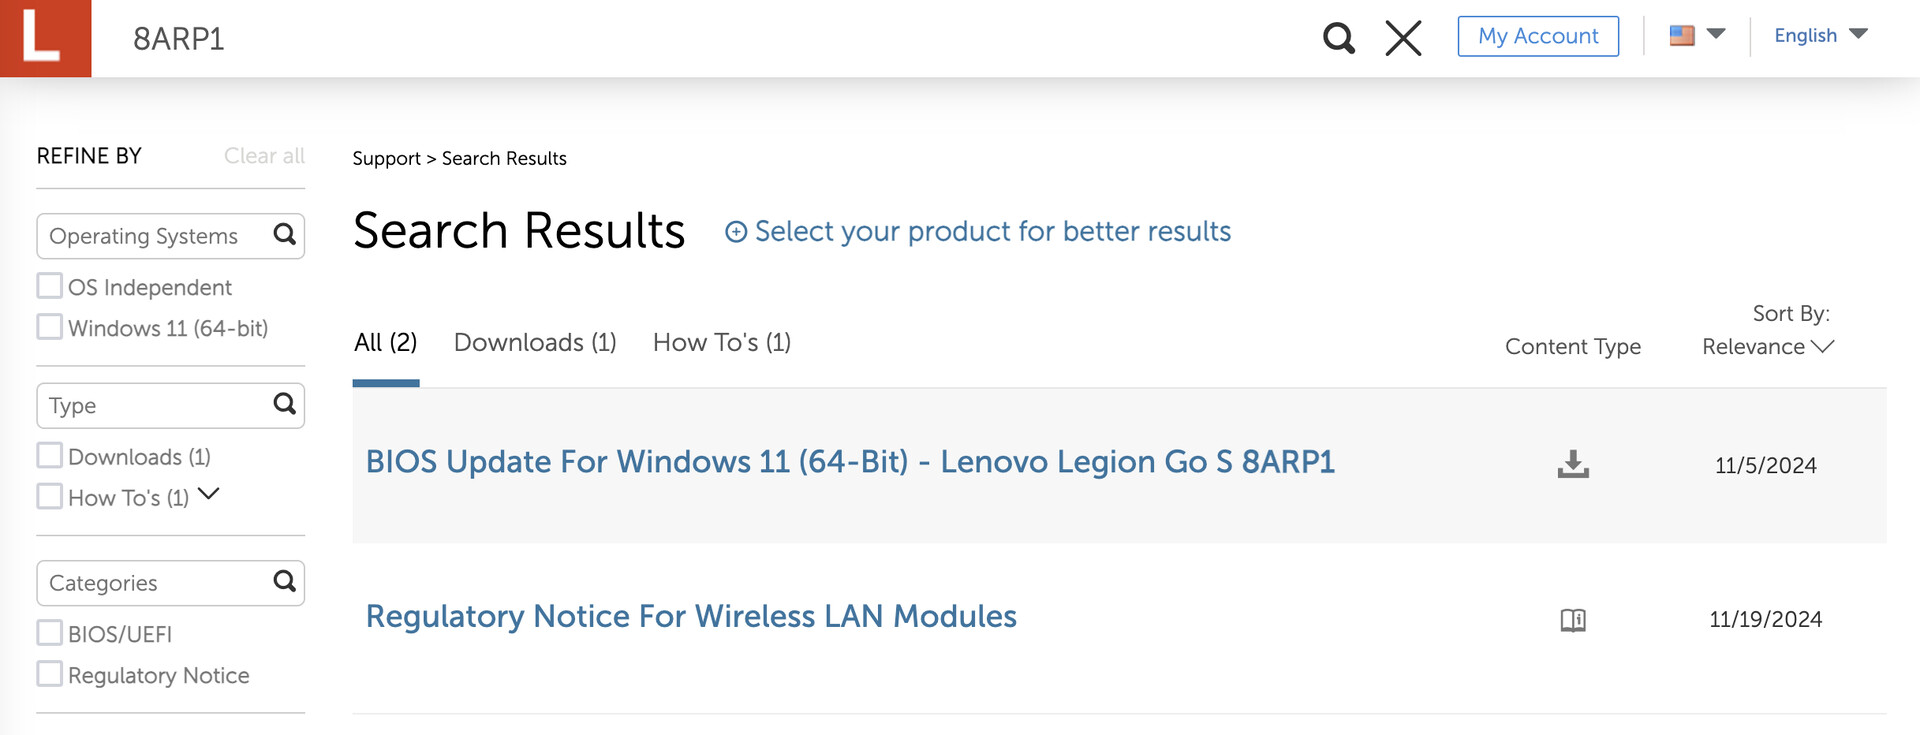Click search icon in Categories filter
The width and height of the screenshot is (1920, 735).
[284, 581]
